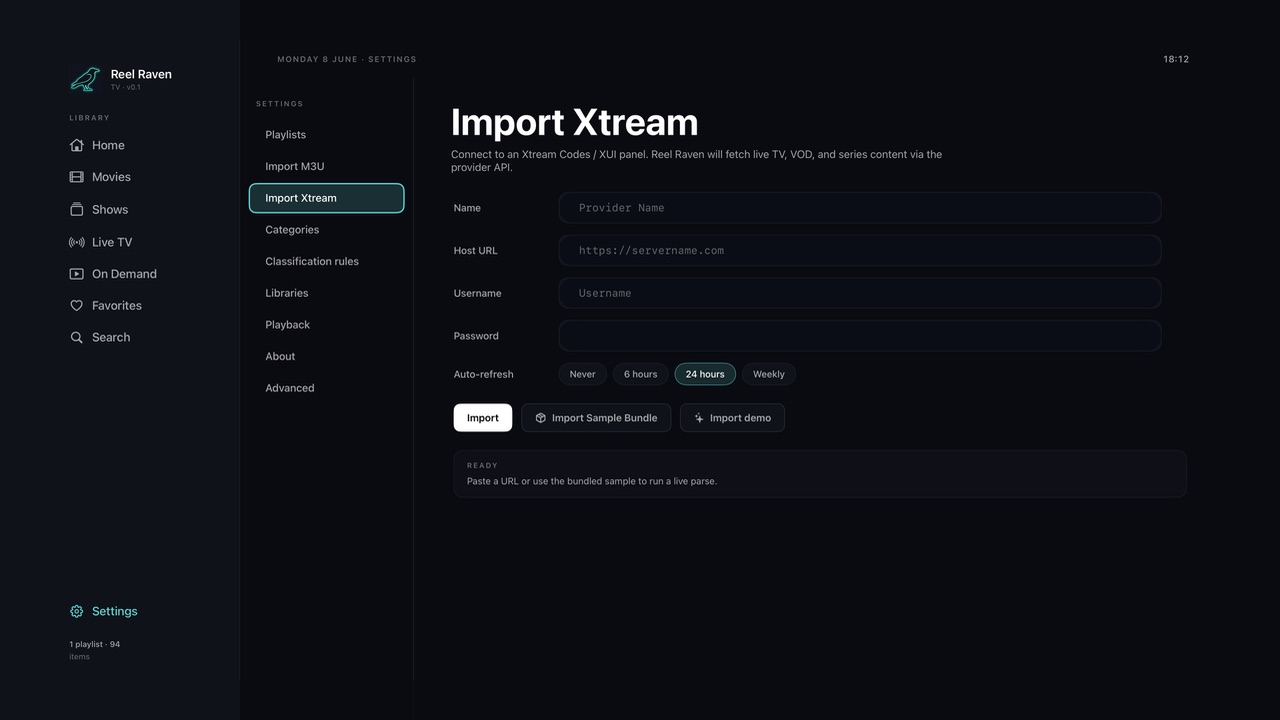Focus the Password input field

860,336
